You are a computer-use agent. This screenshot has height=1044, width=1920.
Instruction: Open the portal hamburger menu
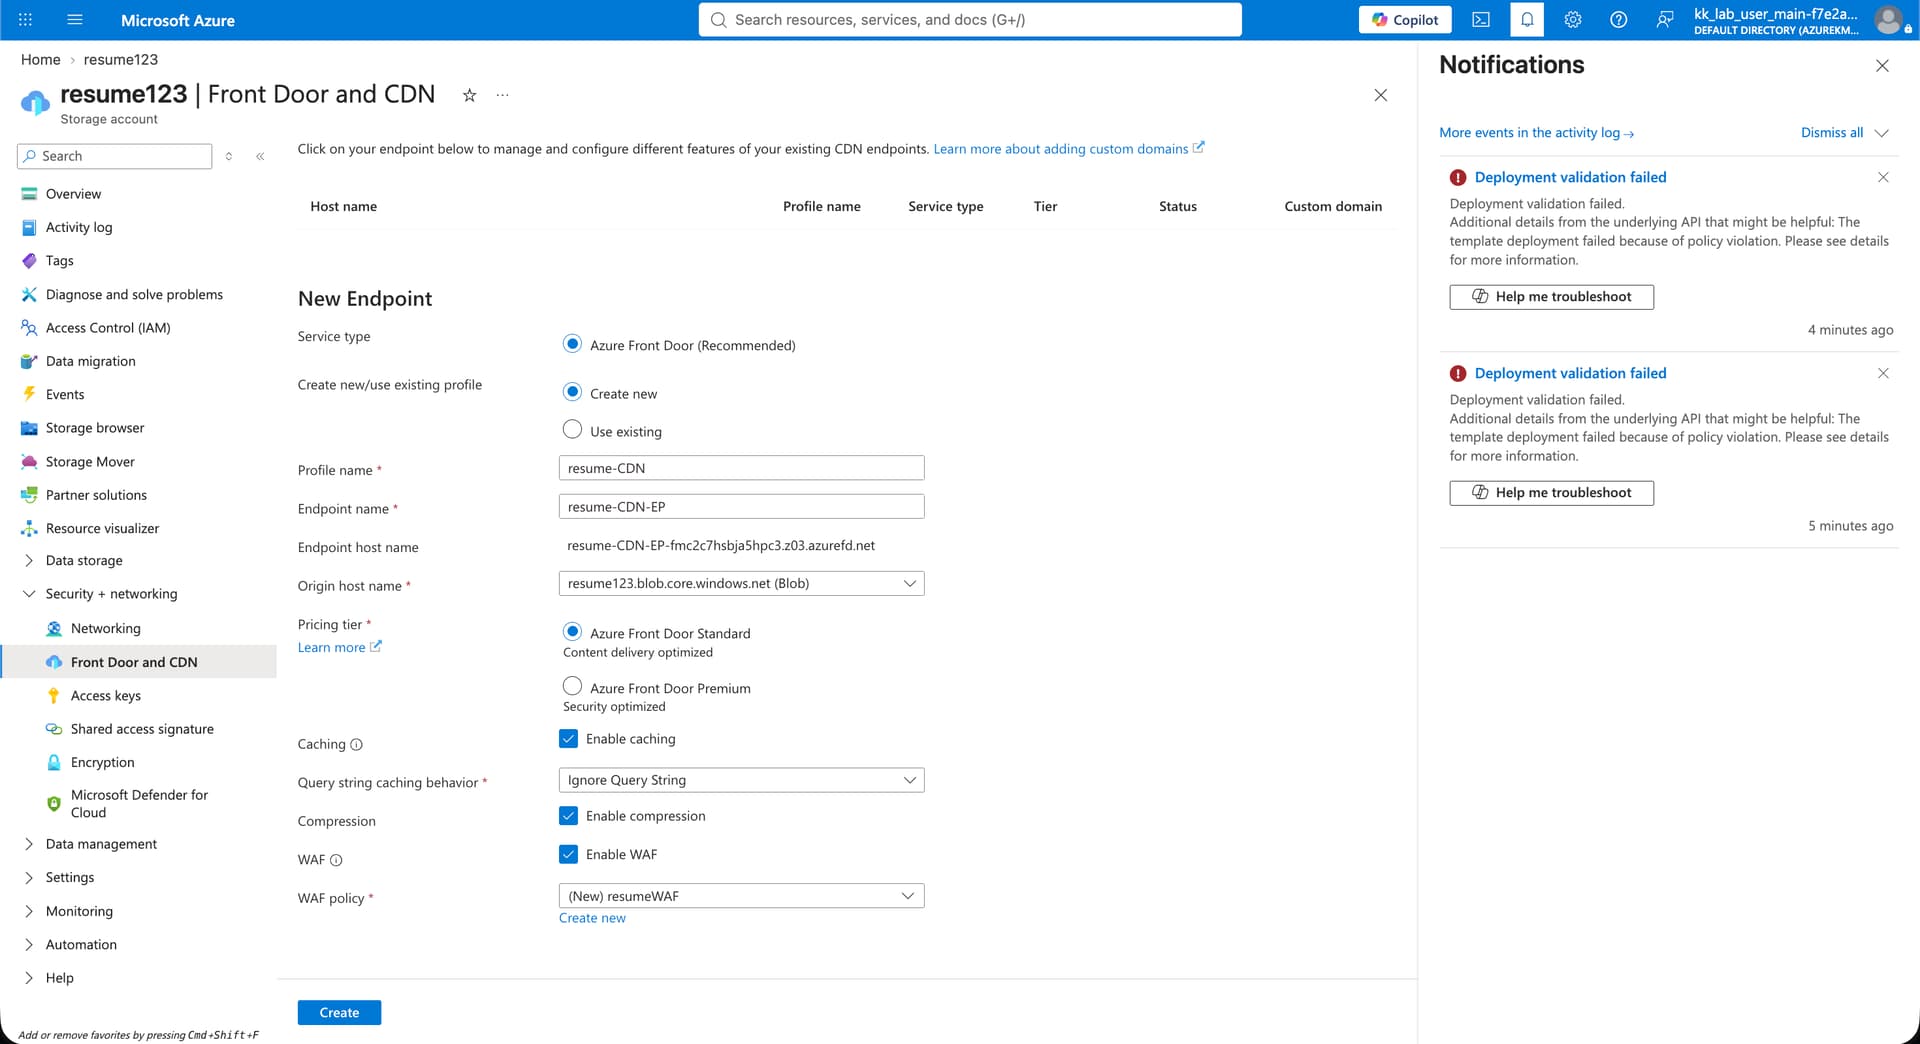click(75, 20)
